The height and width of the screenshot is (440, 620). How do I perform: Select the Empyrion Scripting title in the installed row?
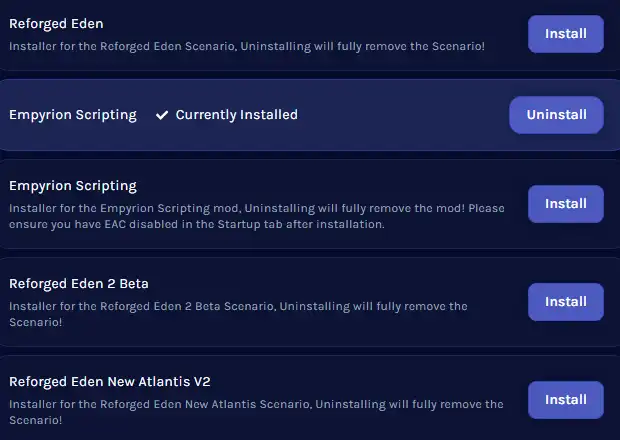(73, 115)
